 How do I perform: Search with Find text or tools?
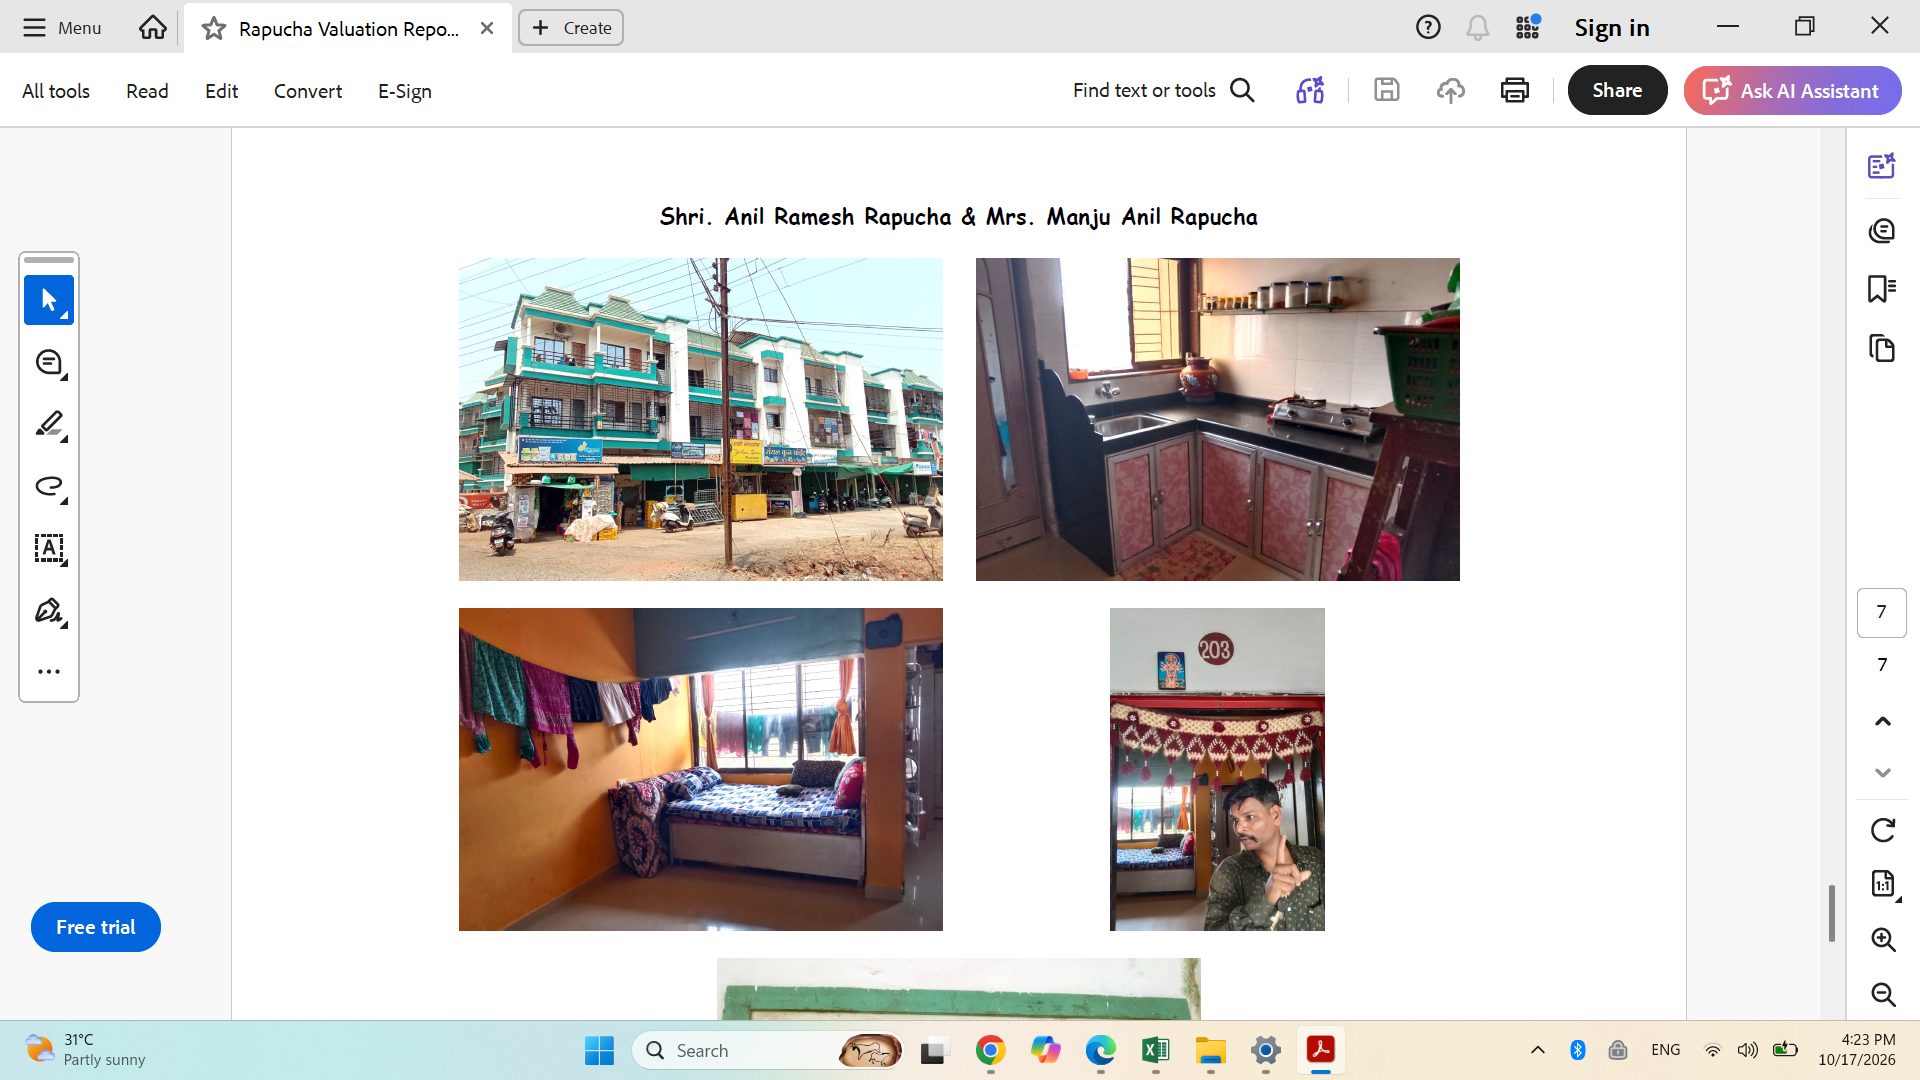1163,90
